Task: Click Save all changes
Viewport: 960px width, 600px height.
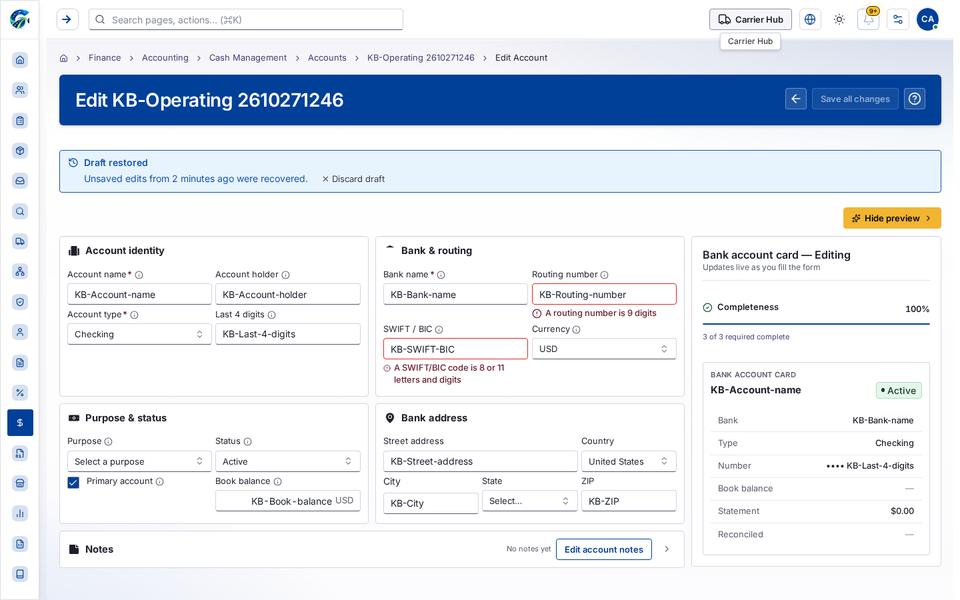Action: (855, 99)
